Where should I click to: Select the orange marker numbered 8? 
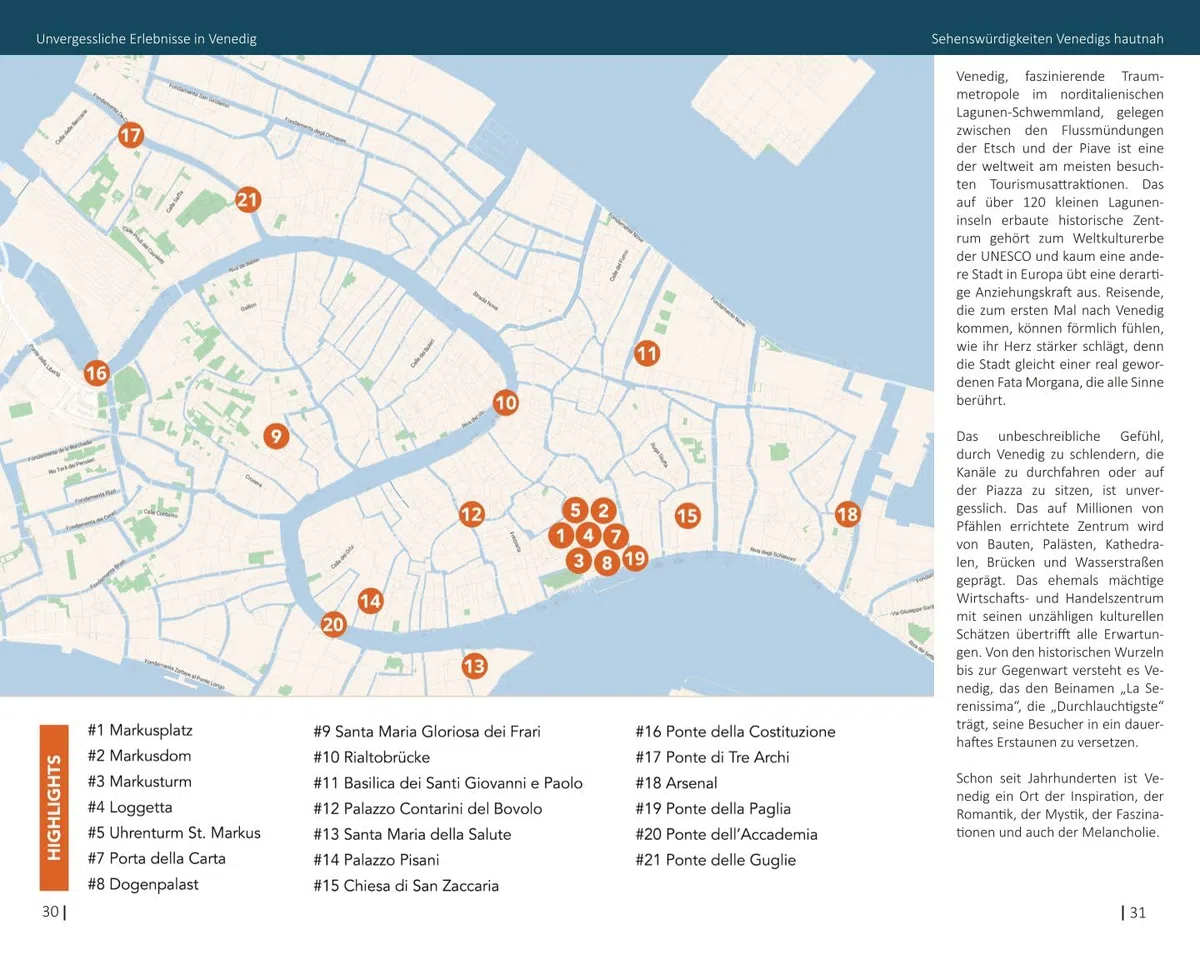pyautogui.click(x=606, y=562)
